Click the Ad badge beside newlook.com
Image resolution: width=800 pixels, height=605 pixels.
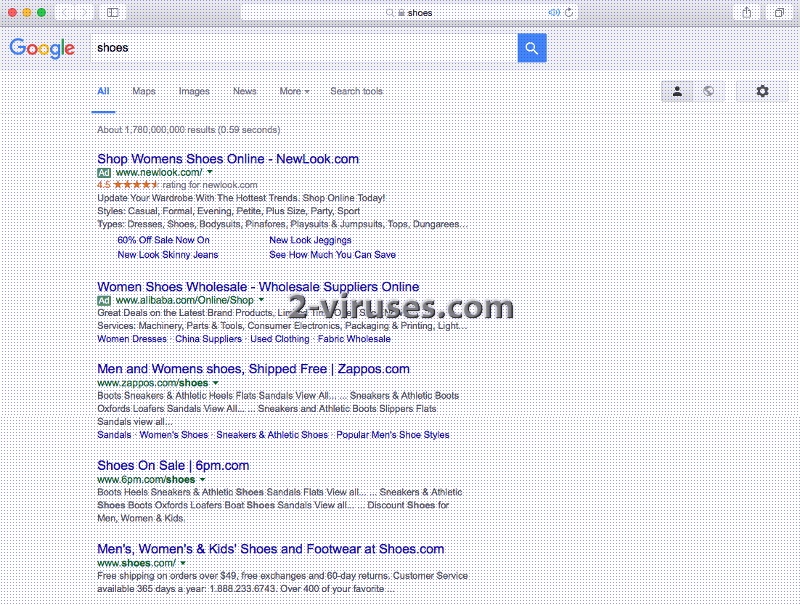pos(104,173)
